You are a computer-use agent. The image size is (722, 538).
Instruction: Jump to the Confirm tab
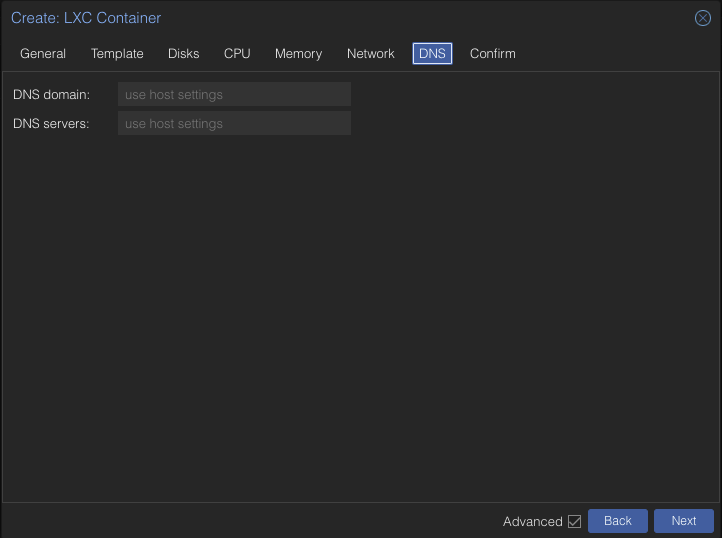[492, 54]
